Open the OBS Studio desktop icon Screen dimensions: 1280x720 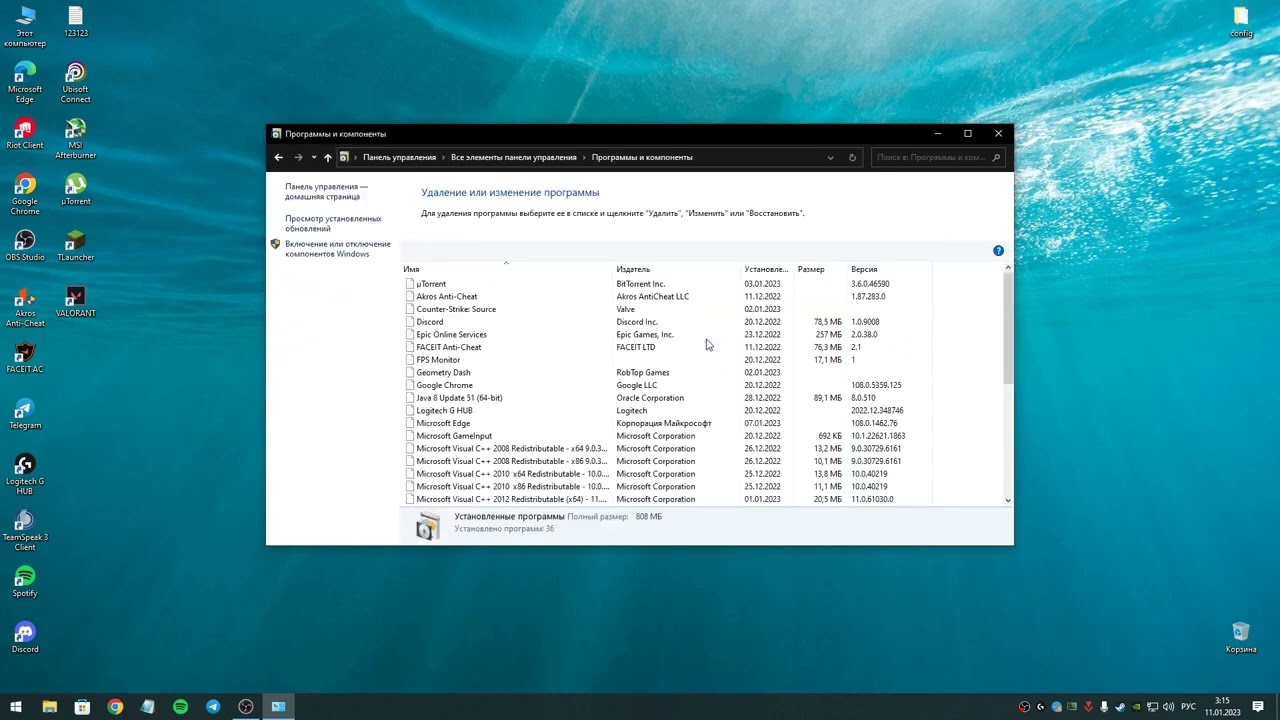(x=25, y=246)
